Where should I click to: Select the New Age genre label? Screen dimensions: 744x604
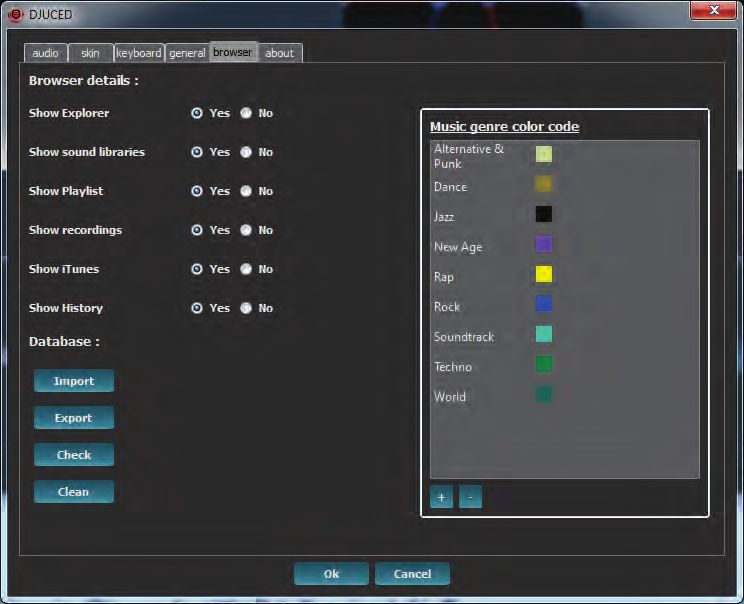458,247
